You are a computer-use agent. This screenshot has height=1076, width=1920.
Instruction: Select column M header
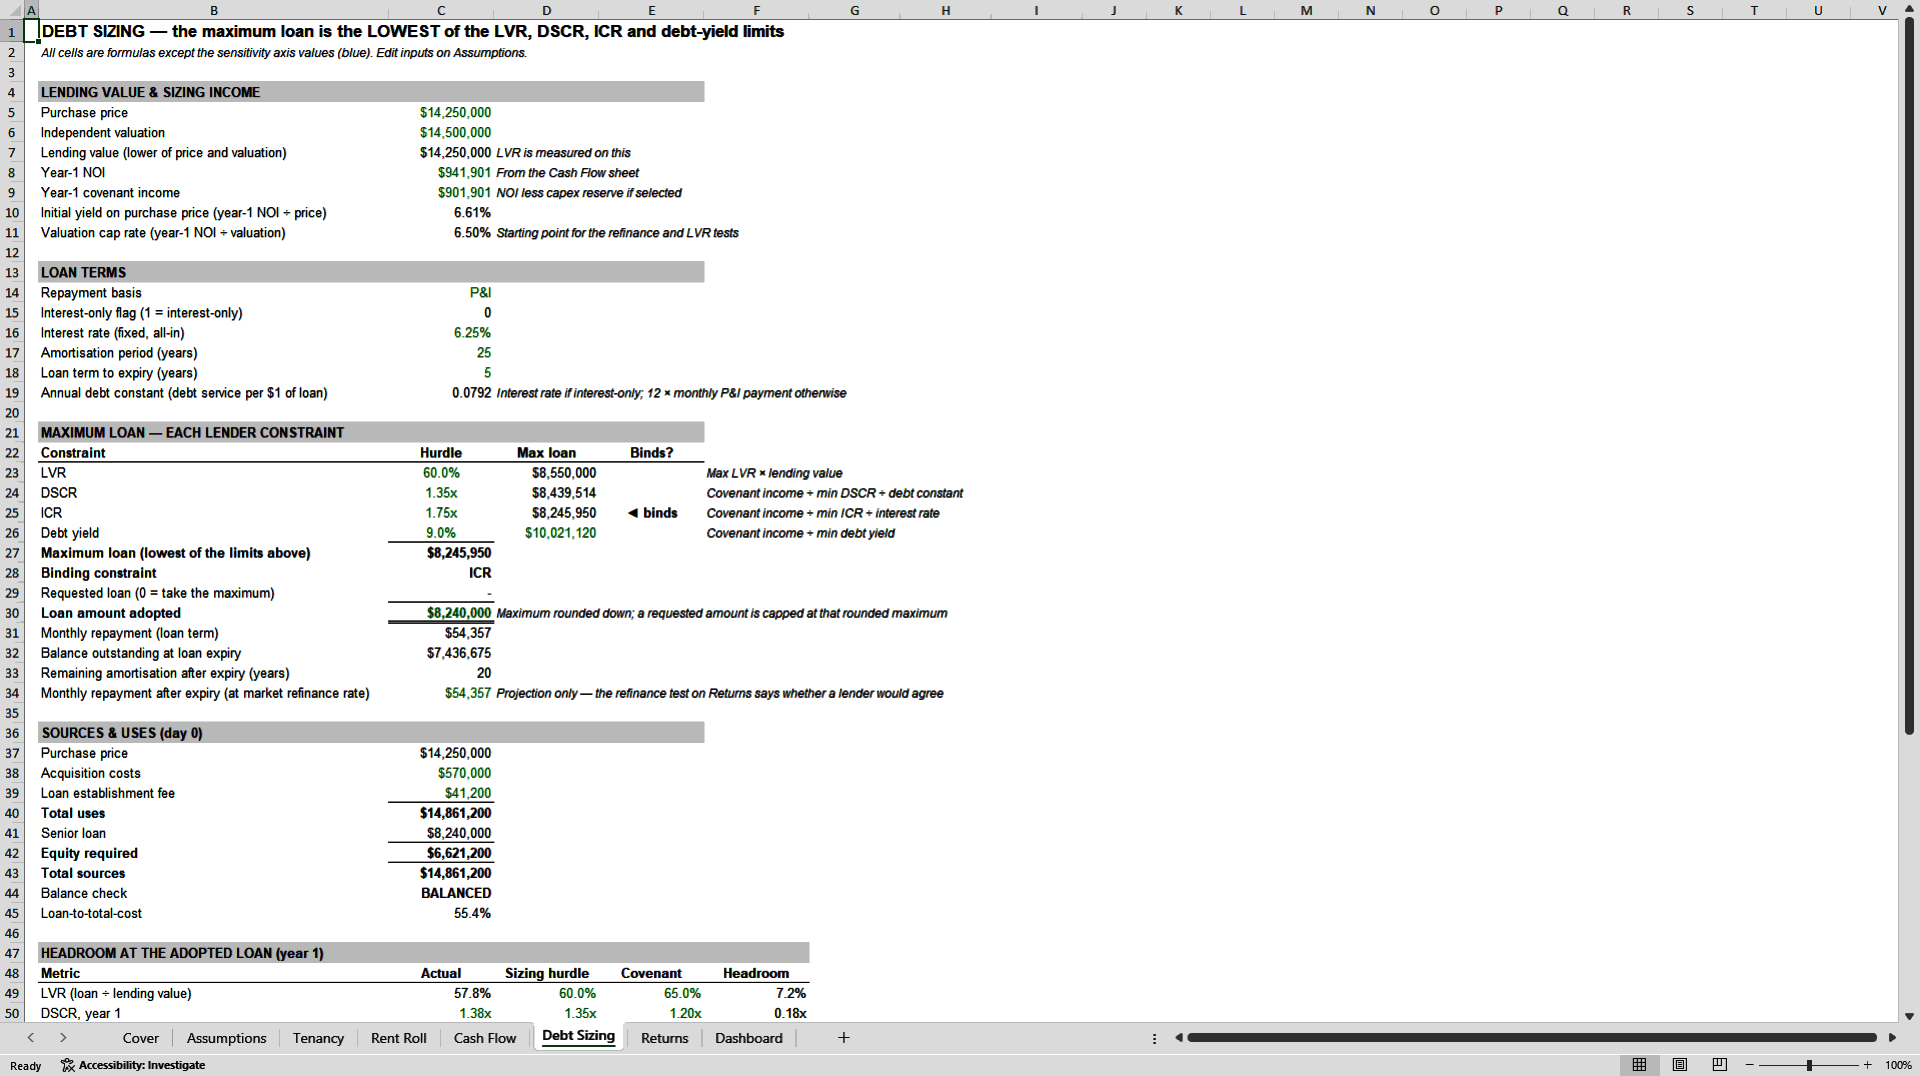(1306, 10)
